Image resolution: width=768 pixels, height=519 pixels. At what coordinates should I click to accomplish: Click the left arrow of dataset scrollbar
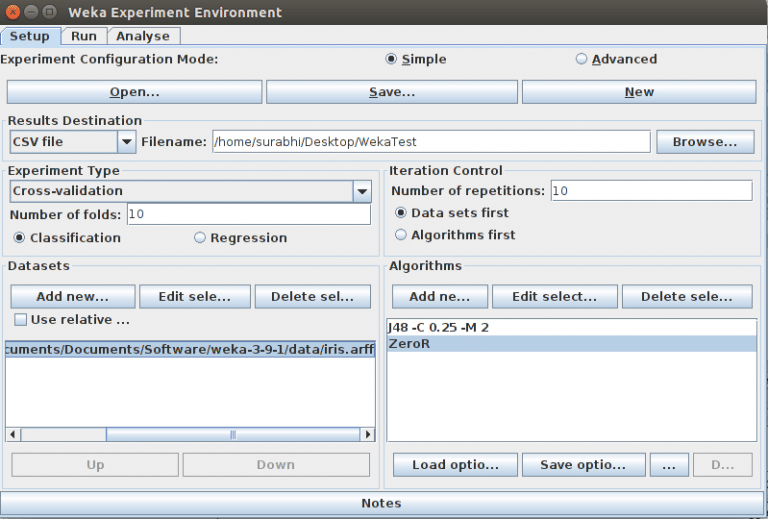12,435
